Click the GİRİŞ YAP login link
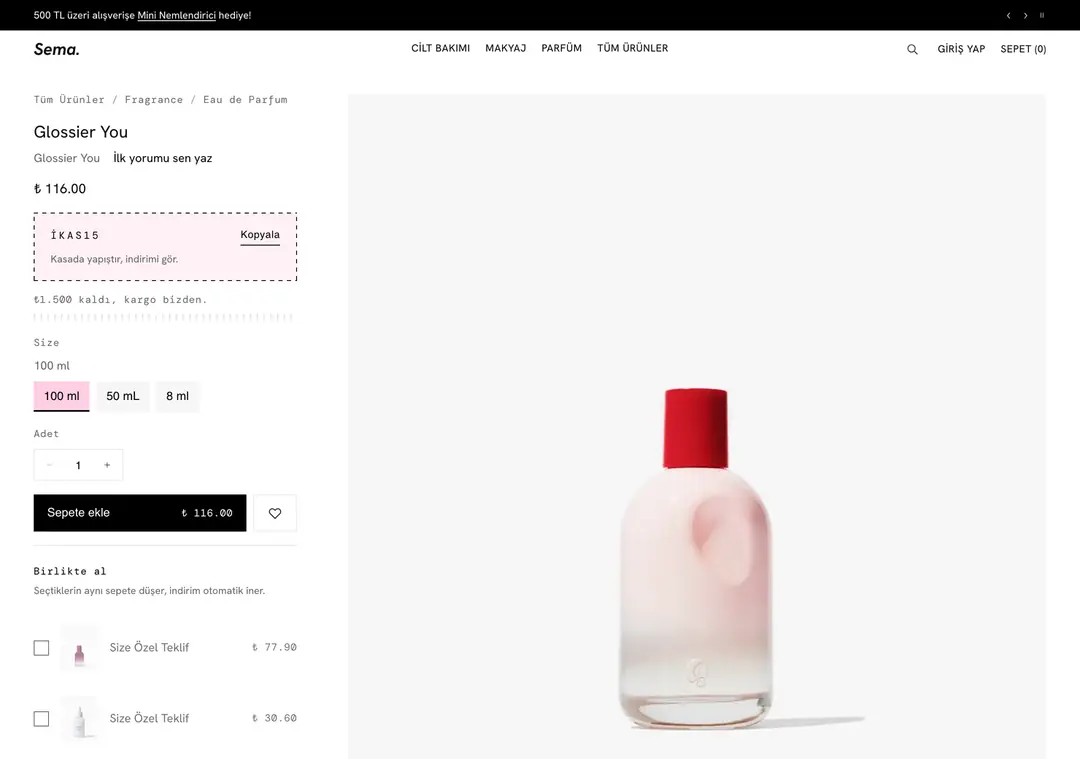 [x=961, y=49]
